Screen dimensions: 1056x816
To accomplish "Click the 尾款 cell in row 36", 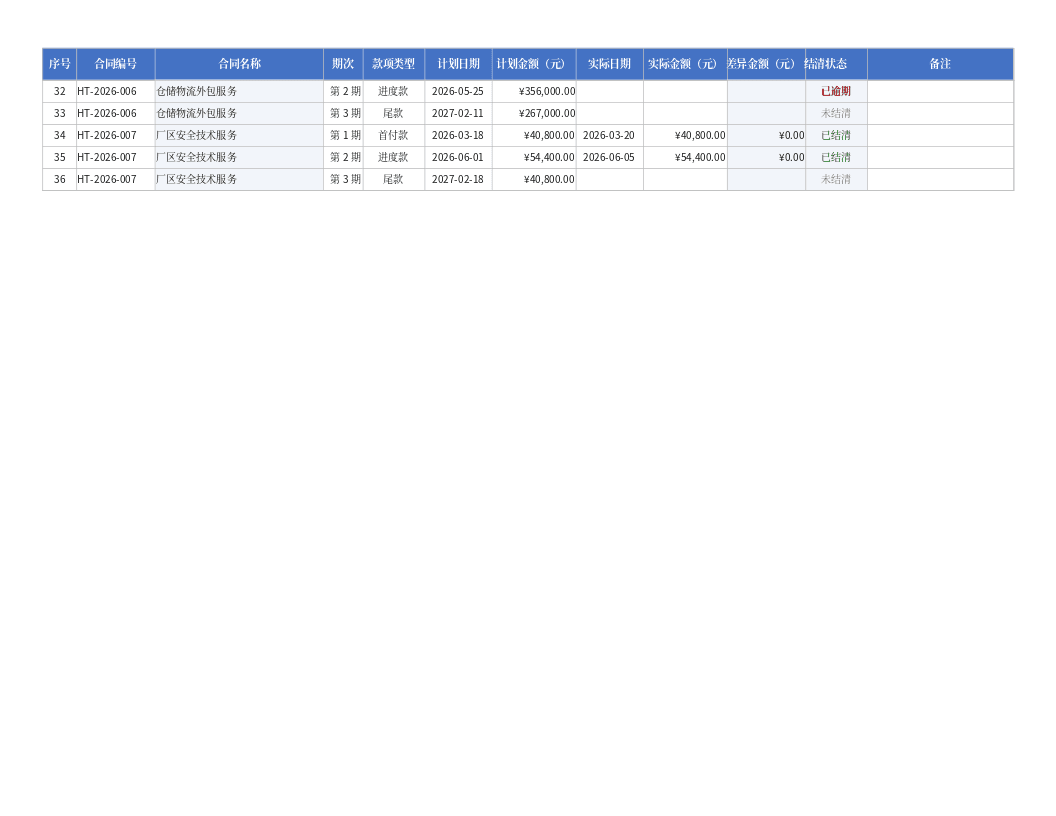I will click(x=394, y=180).
